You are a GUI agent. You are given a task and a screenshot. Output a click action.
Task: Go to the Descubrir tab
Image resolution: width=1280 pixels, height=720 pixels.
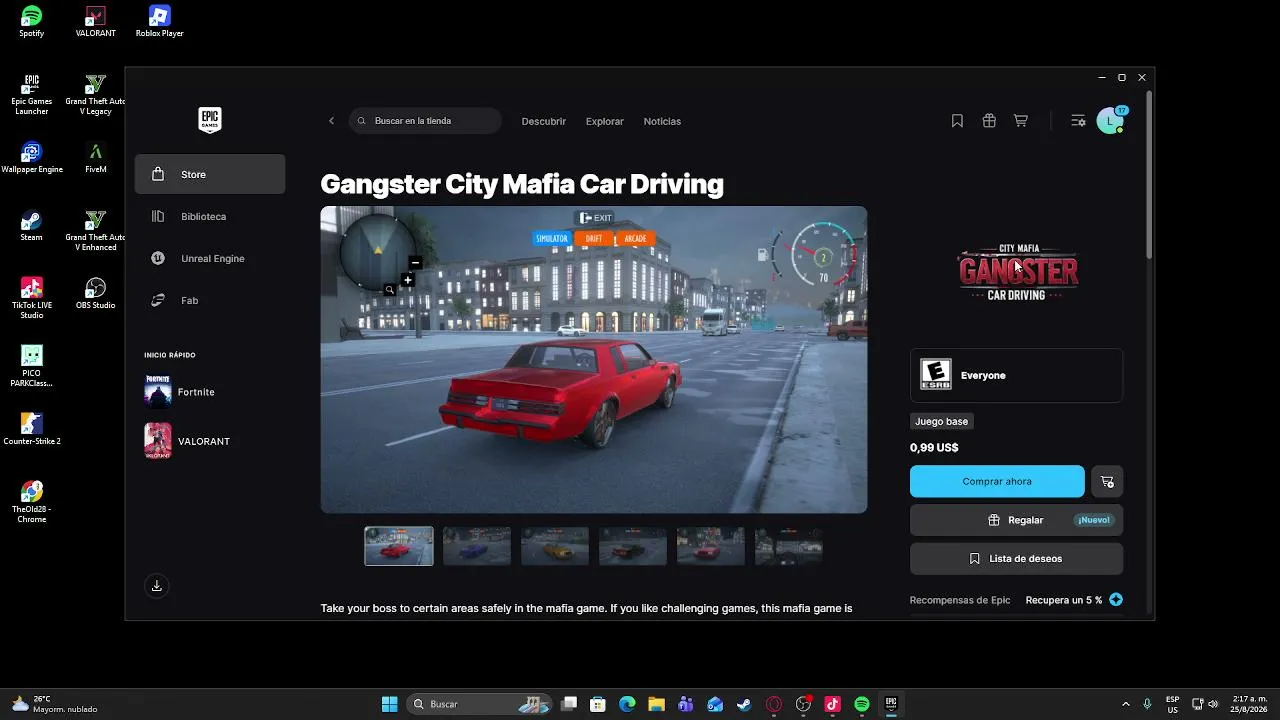[x=544, y=121]
